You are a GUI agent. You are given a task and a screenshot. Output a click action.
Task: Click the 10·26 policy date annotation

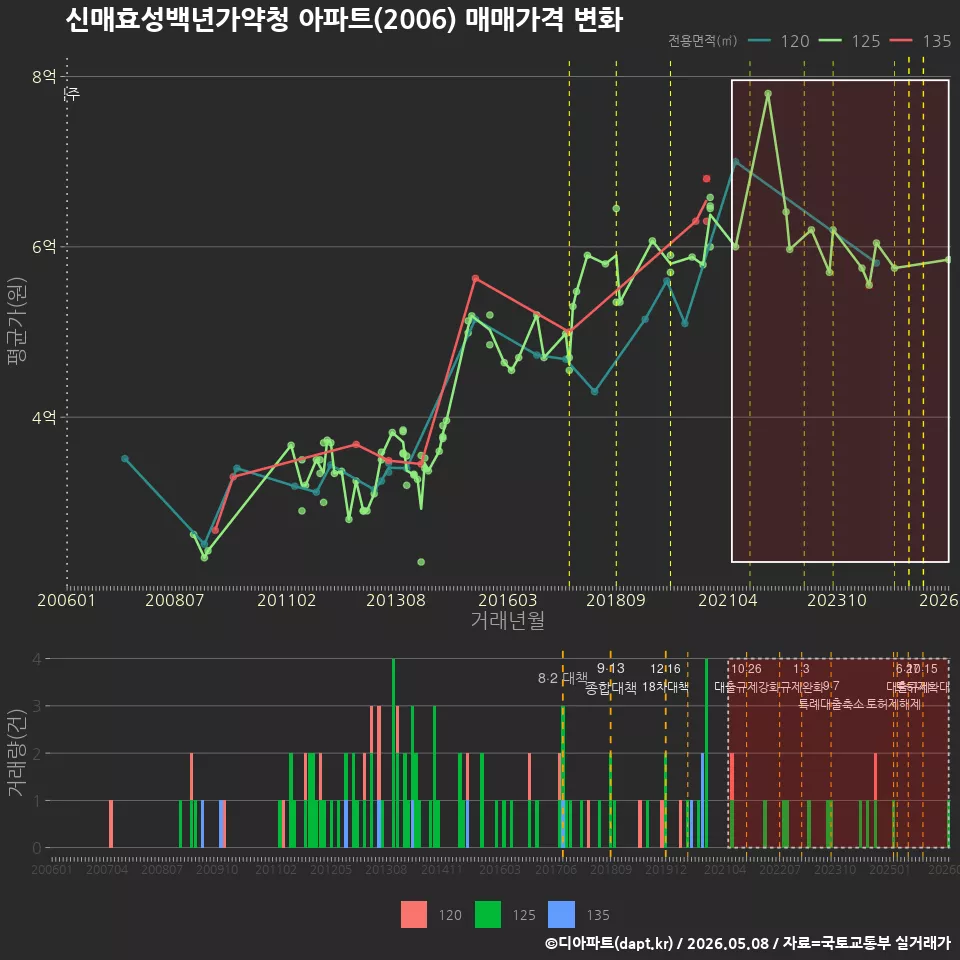click(x=746, y=669)
